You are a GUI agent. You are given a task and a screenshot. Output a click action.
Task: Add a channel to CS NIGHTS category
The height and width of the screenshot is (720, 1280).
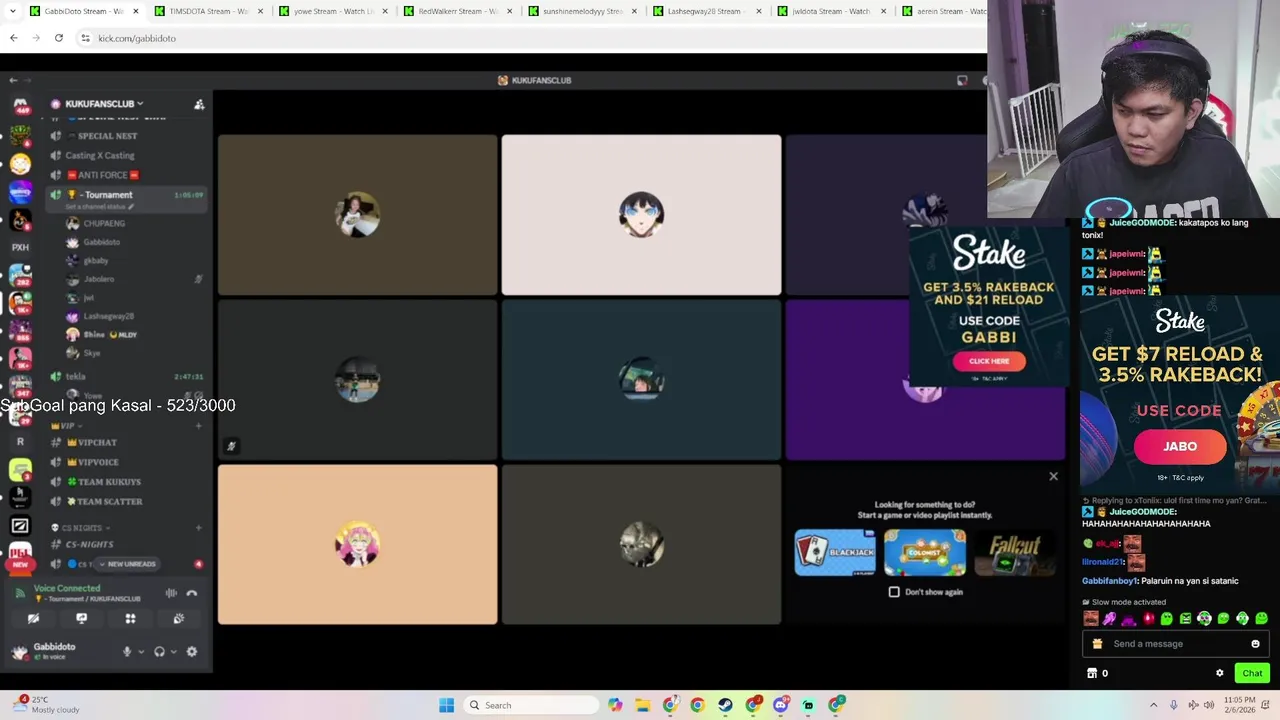click(198, 528)
